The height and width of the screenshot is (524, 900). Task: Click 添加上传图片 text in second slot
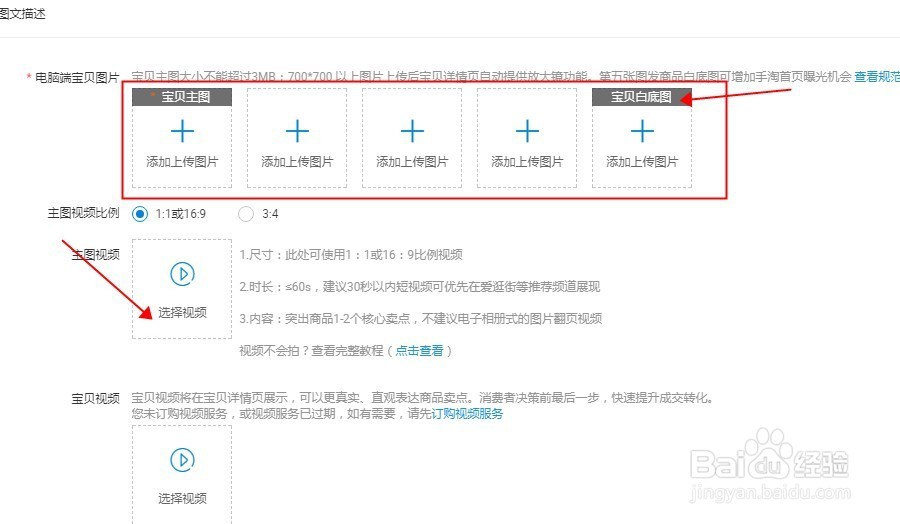coord(297,162)
